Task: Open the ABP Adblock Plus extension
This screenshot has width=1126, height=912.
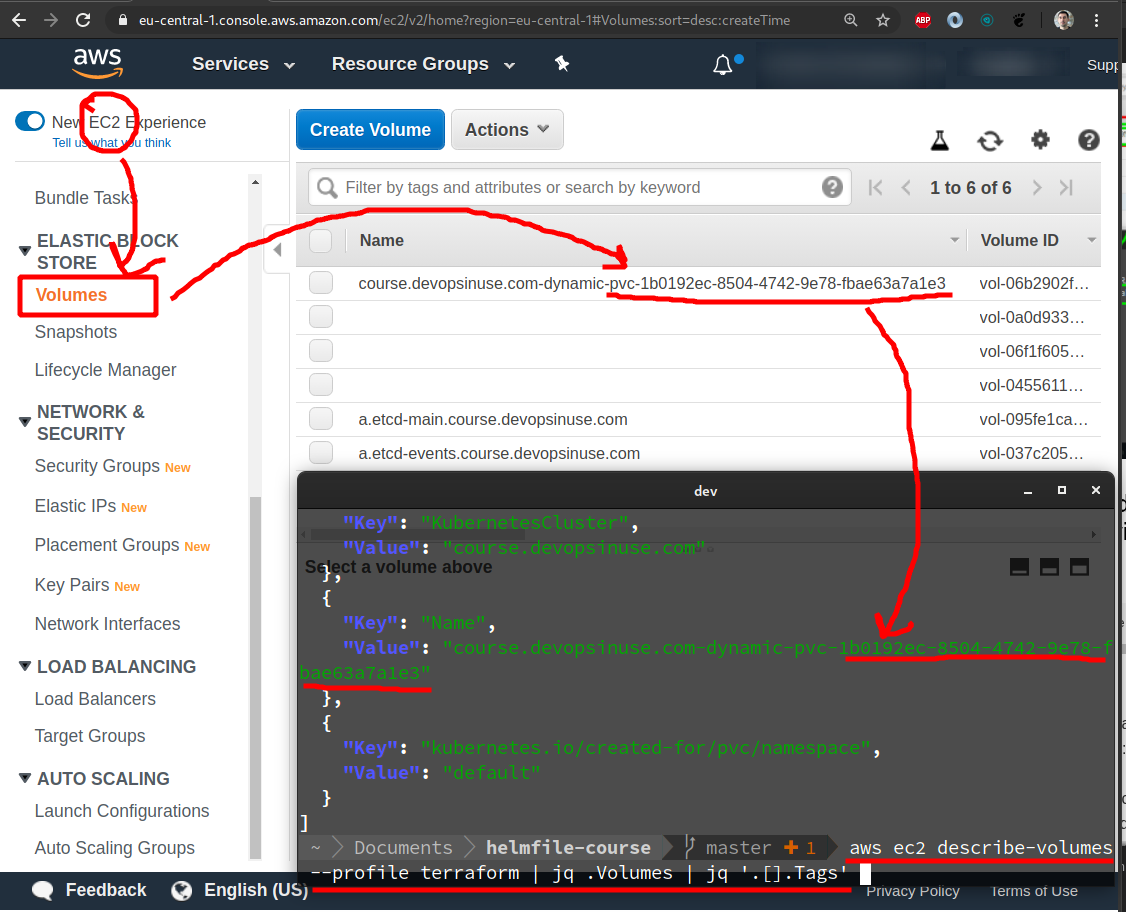Action: click(923, 20)
